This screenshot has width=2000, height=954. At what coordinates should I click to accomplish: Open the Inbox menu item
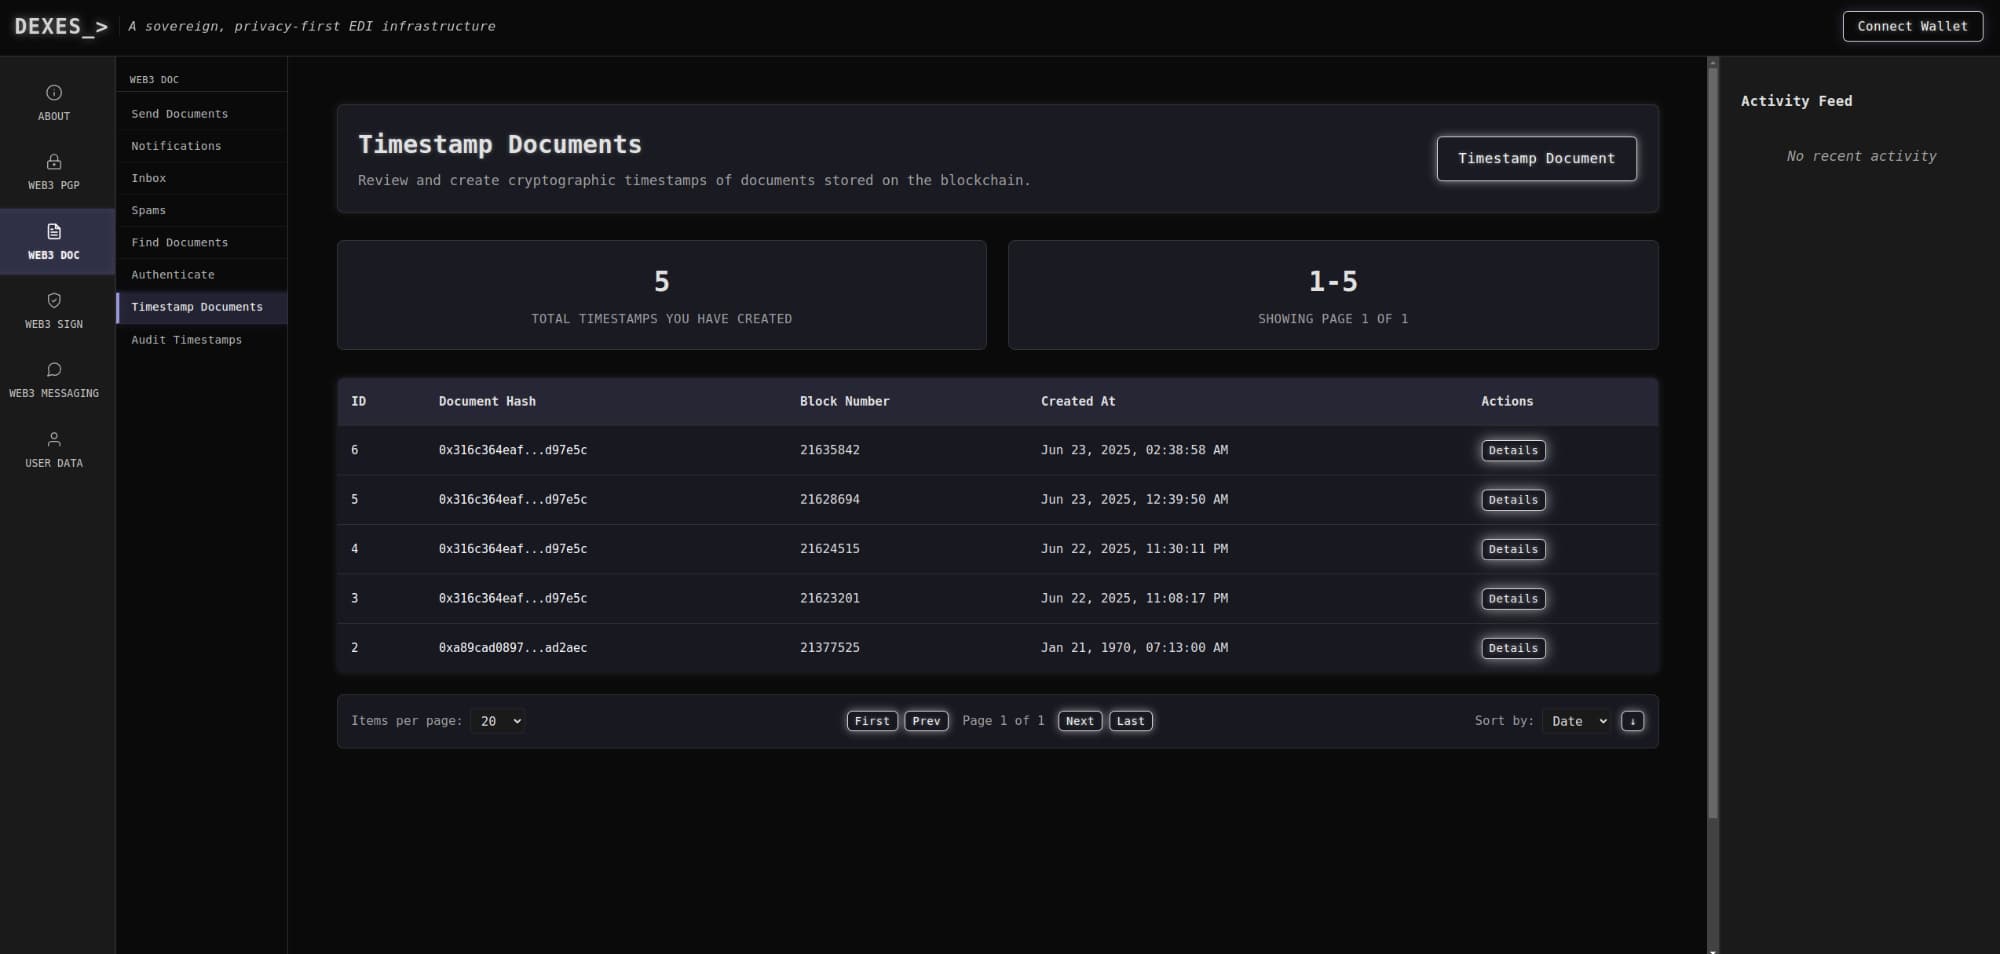pyautogui.click(x=149, y=178)
